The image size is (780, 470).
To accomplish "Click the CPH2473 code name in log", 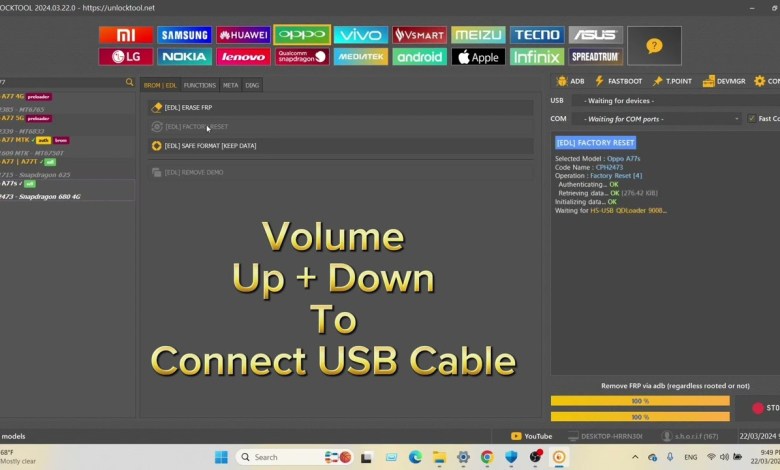I will pyautogui.click(x=609, y=167).
